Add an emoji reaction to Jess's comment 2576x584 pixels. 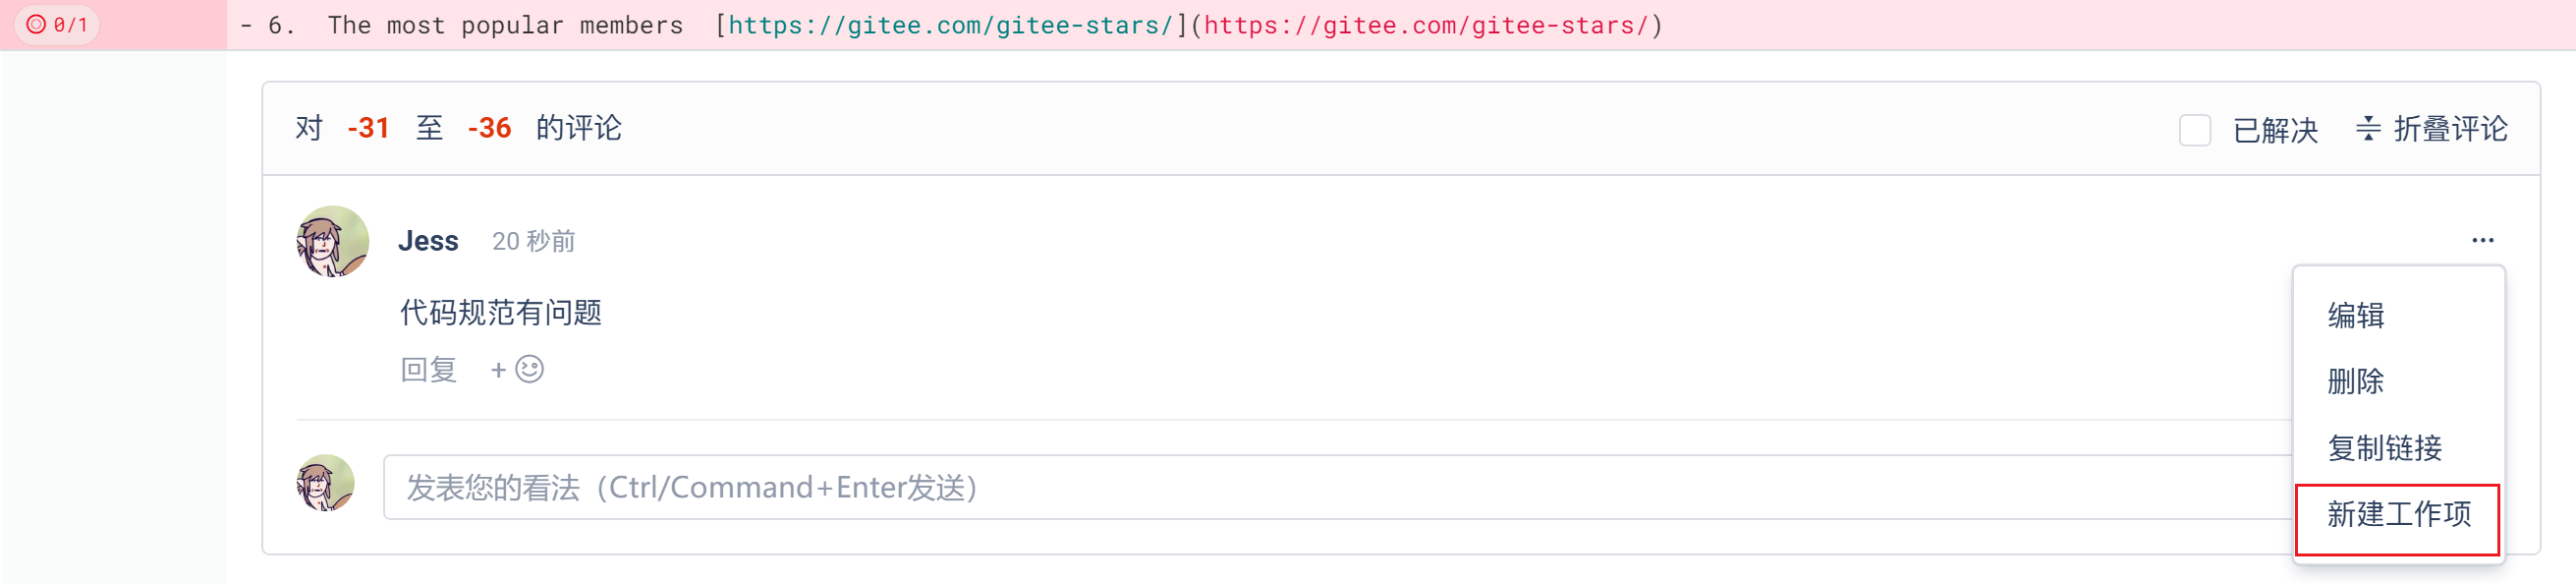click(x=517, y=370)
